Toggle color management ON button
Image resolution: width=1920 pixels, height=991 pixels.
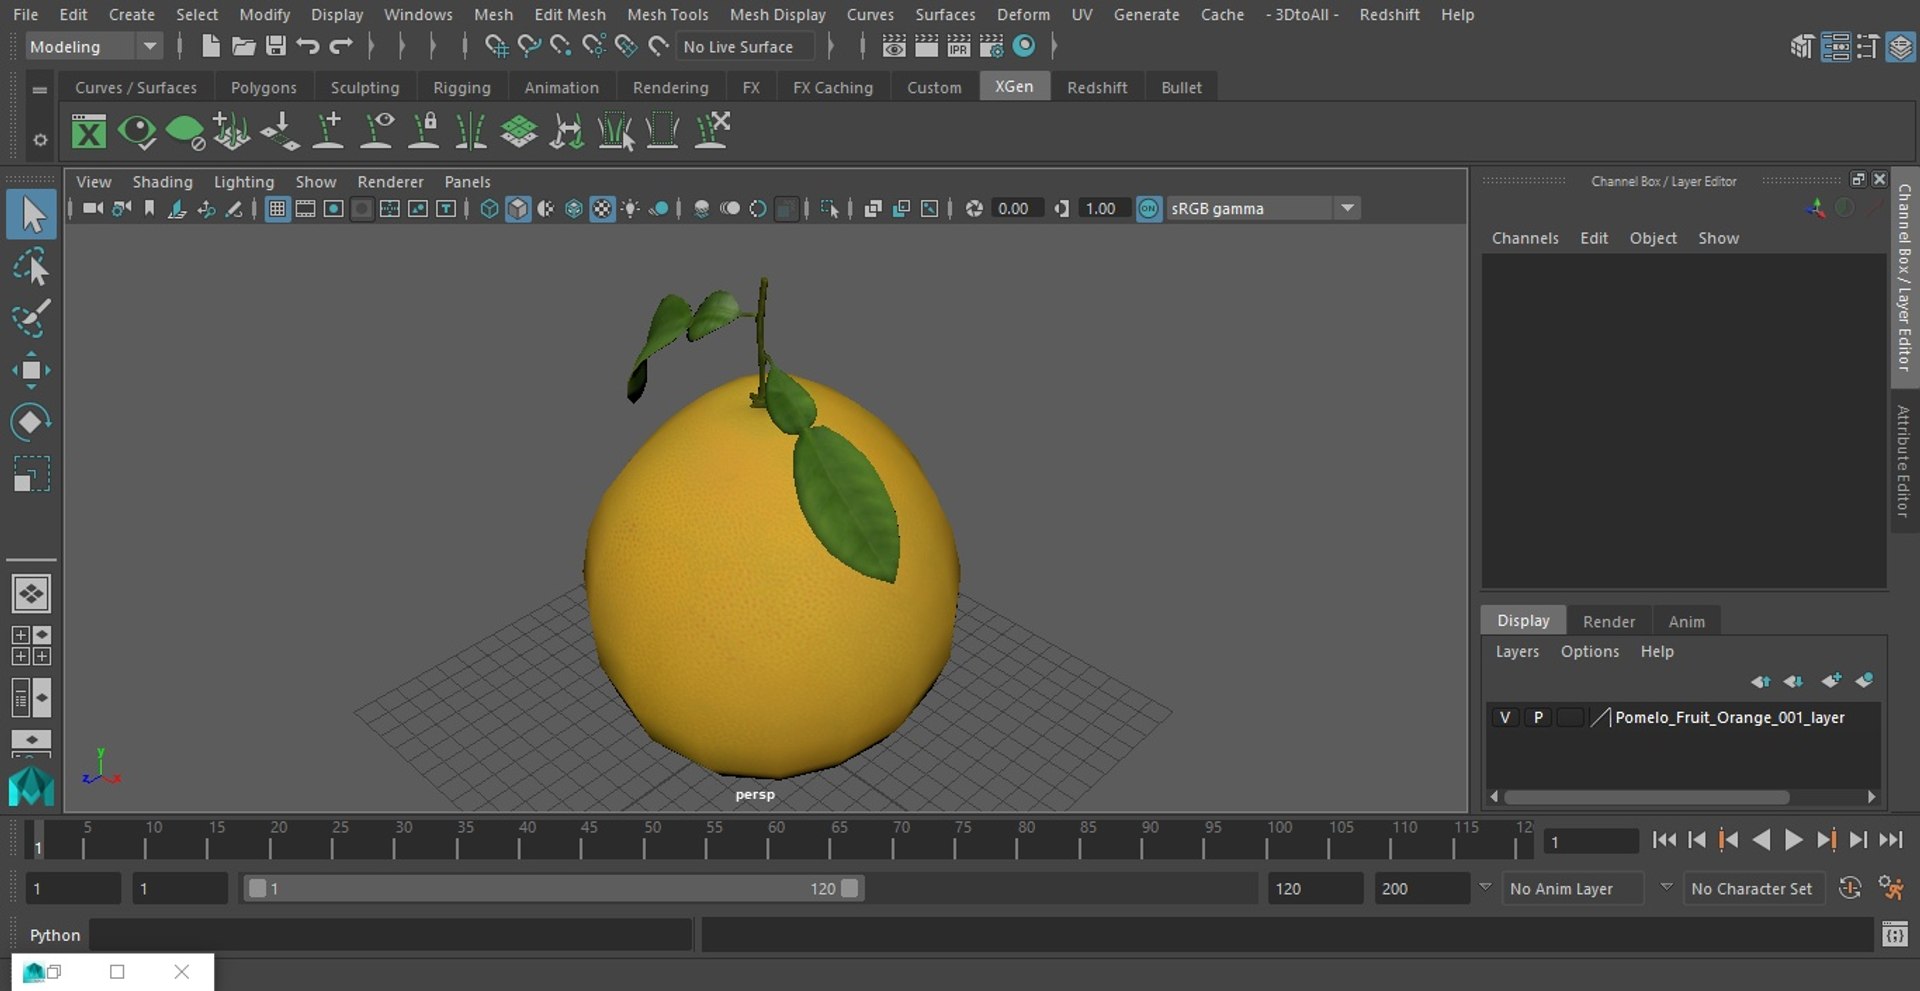(x=1149, y=208)
